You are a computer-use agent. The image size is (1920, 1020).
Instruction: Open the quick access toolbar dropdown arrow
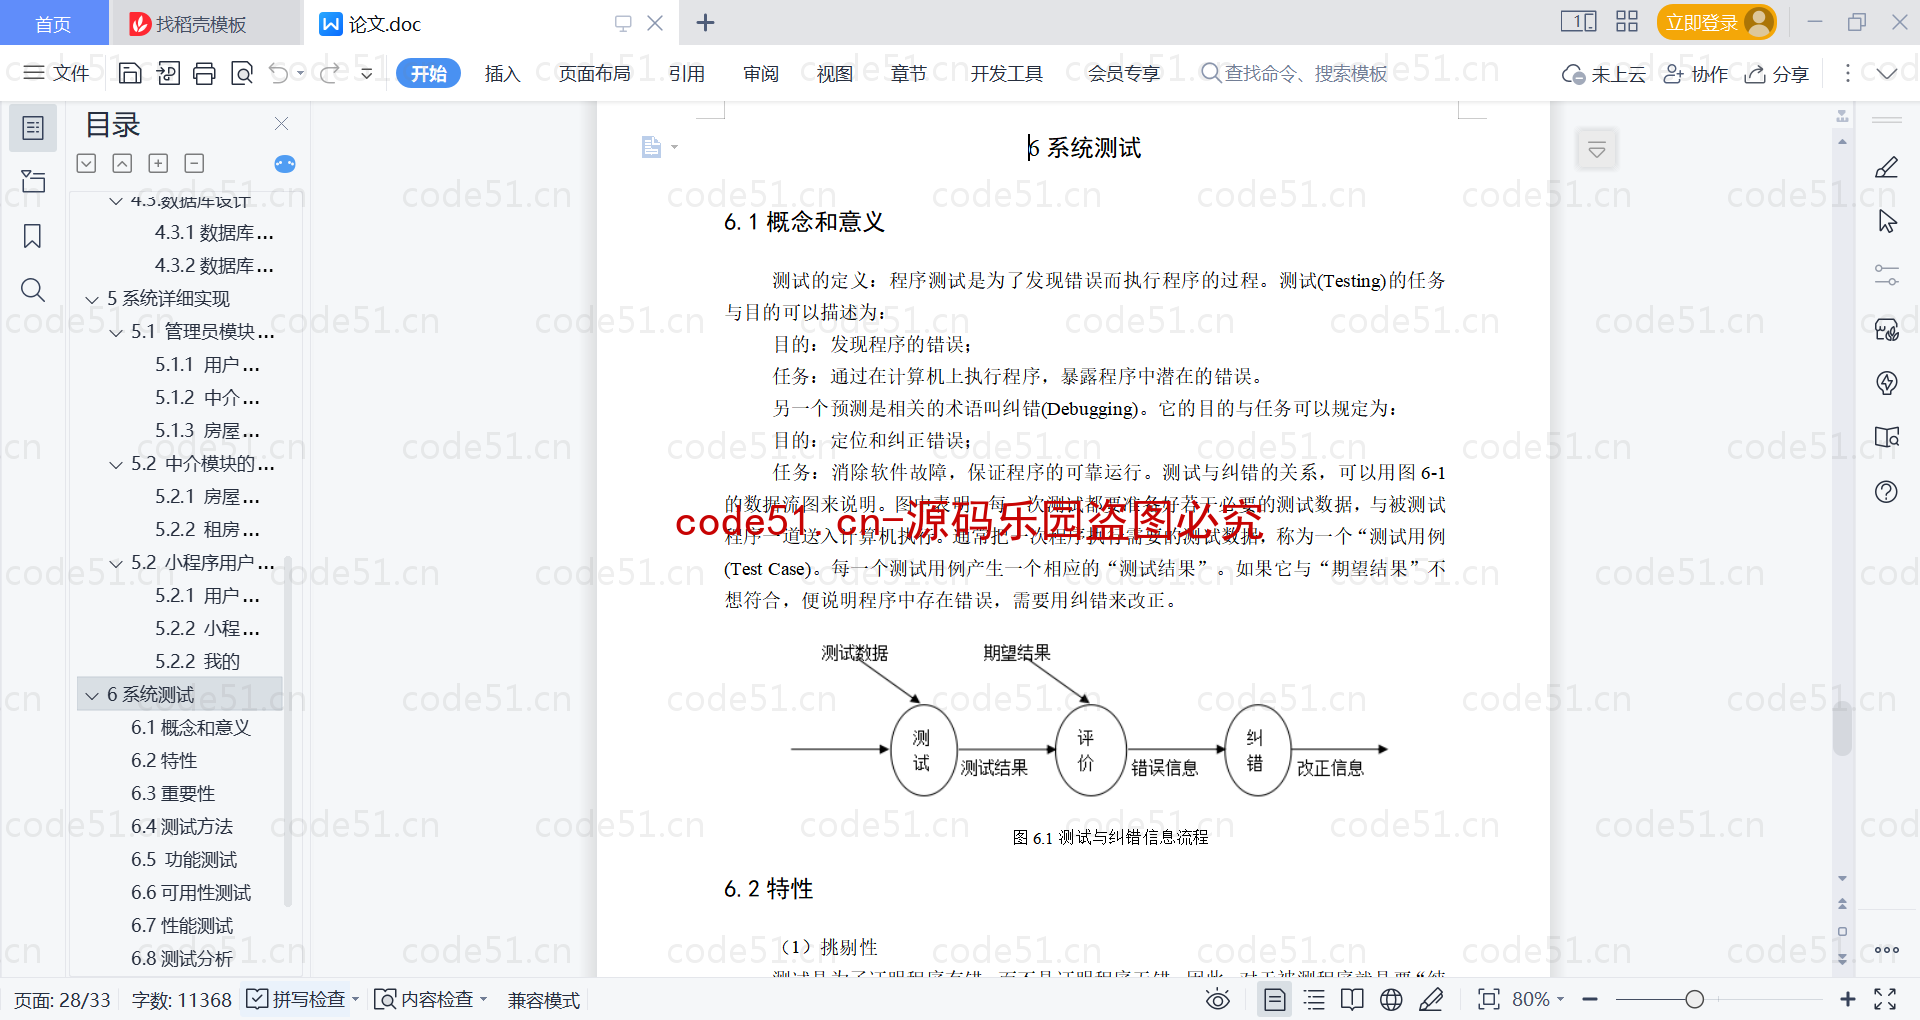[x=367, y=73]
